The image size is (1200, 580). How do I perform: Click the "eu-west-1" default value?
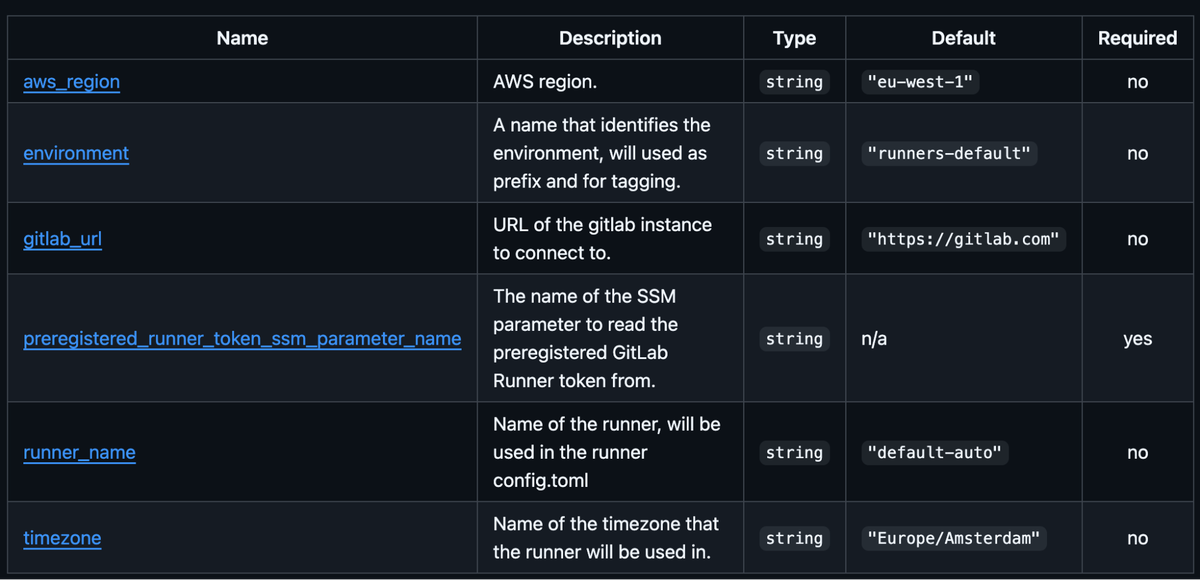point(920,82)
